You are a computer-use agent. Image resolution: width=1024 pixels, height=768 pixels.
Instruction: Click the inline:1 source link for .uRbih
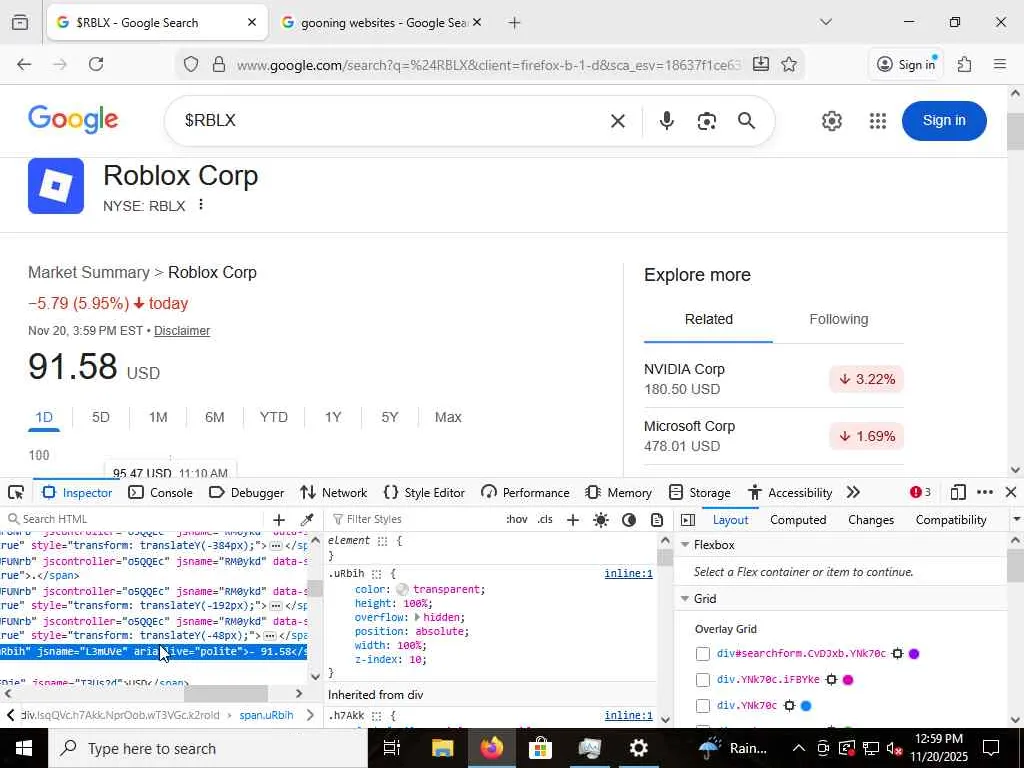(628, 573)
